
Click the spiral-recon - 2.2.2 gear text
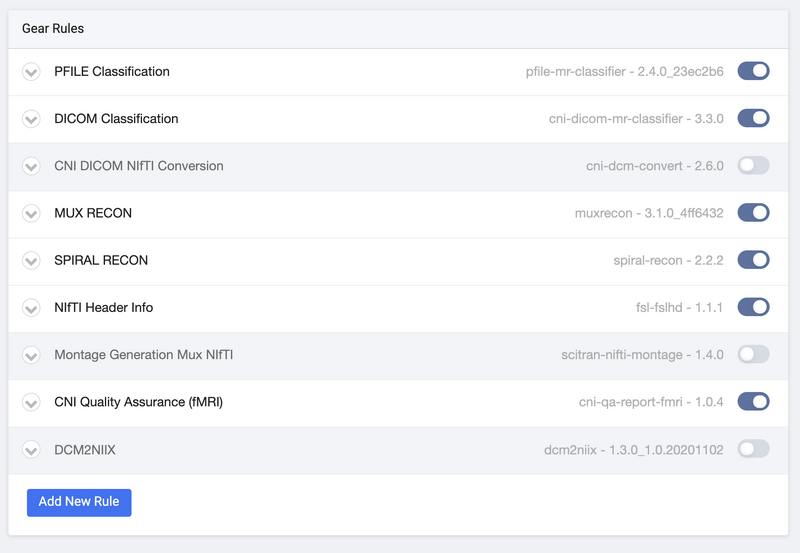pos(668,260)
